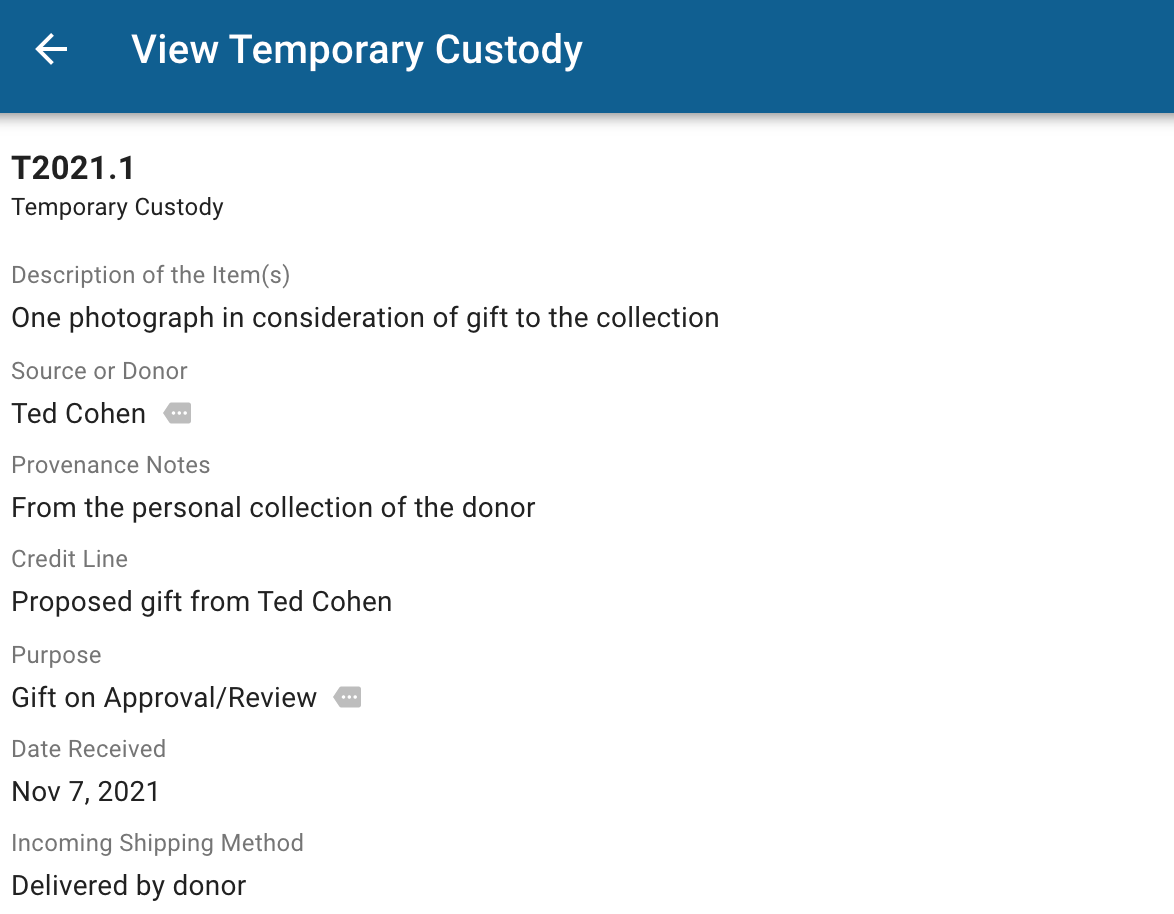Click the View Temporary Custody title bar
The image size is (1174, 914).
[x=356, y=49]
